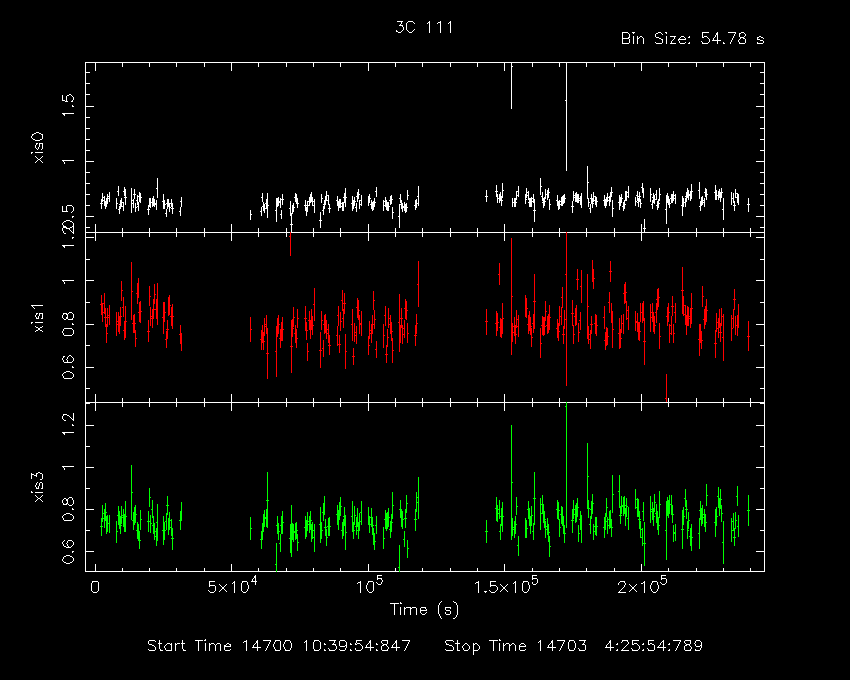Screen dimensions: 850x680
Task: Click the "0.8" tick label on xis1 axis
Action: (x=68, y=324)
